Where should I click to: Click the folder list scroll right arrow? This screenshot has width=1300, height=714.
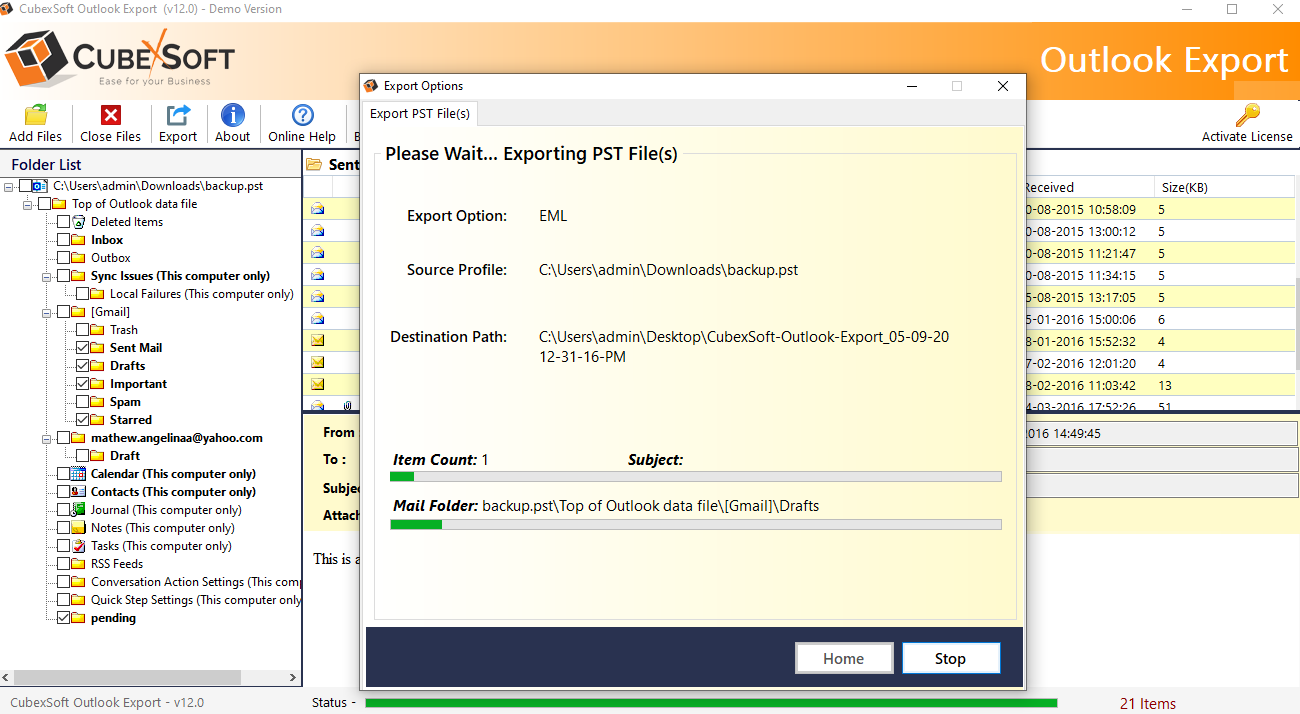coord(294,678)
